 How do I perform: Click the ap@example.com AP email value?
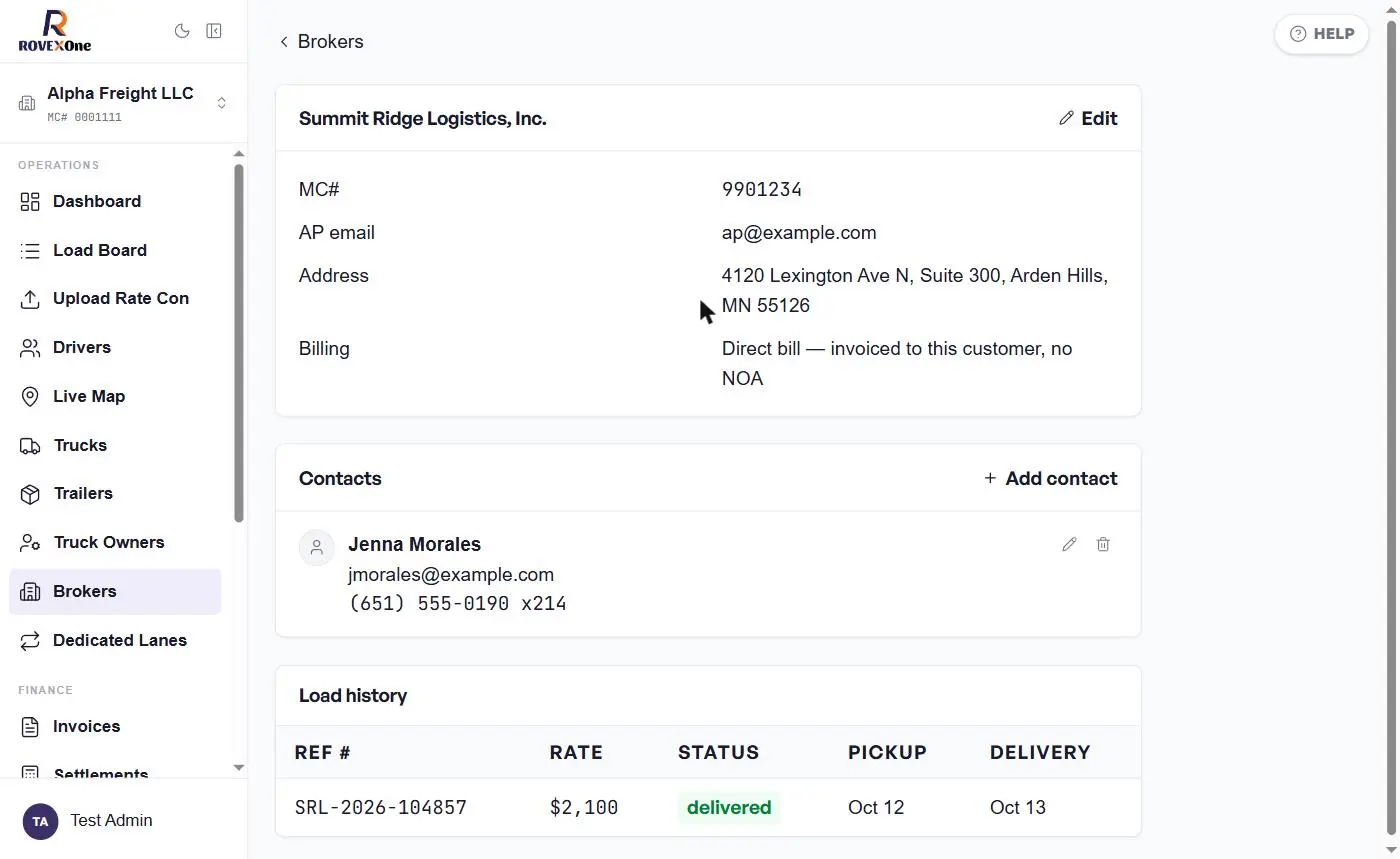(x=799, y=233)
